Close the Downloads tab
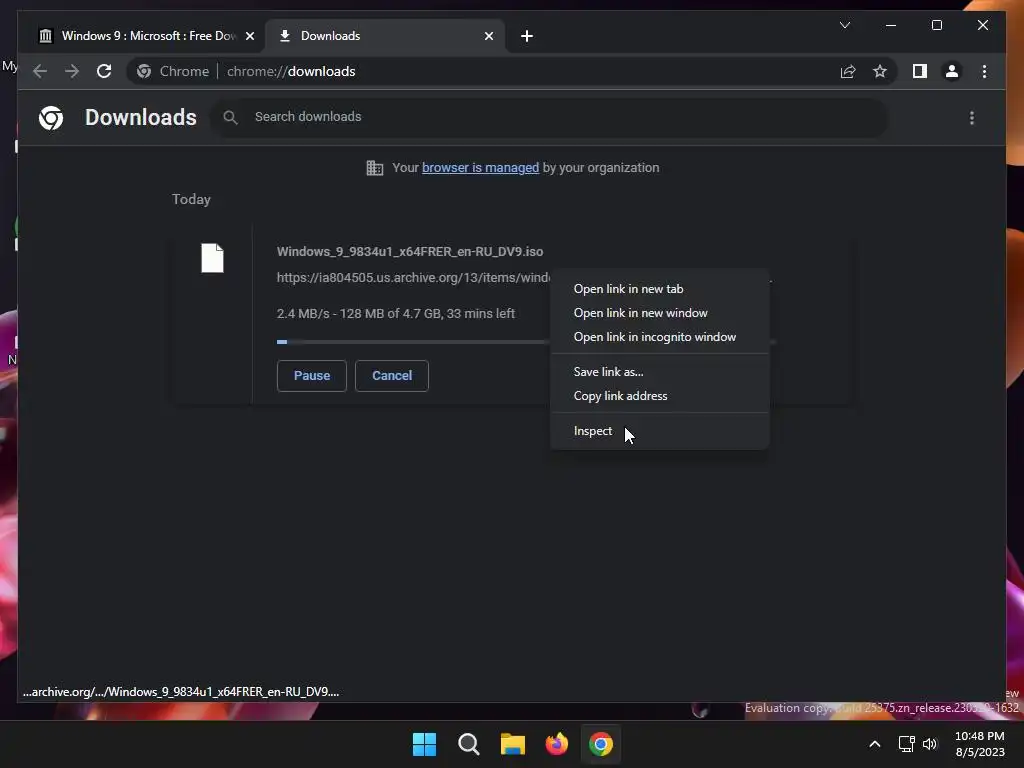The height and width of the screenshot is (768, 1024). [x=488, y=36]
